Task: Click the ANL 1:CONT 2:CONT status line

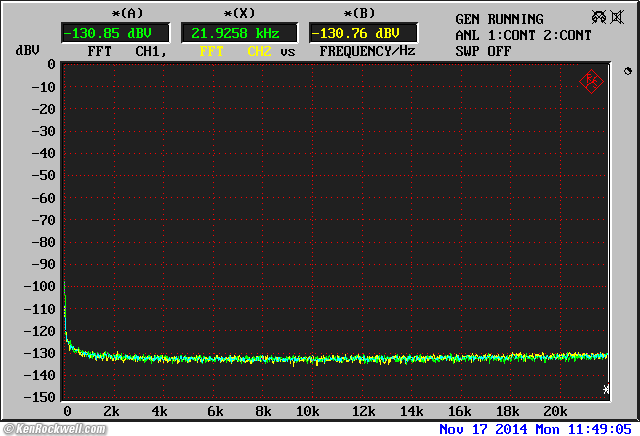Action: point(523,35)
